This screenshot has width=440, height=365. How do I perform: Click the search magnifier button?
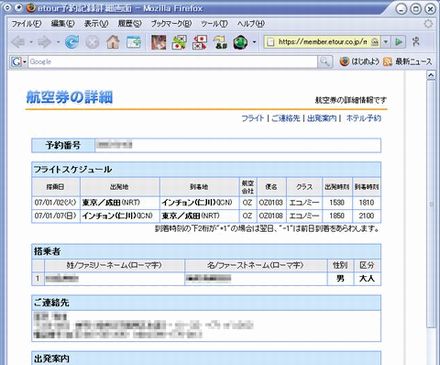click(325, 62)
